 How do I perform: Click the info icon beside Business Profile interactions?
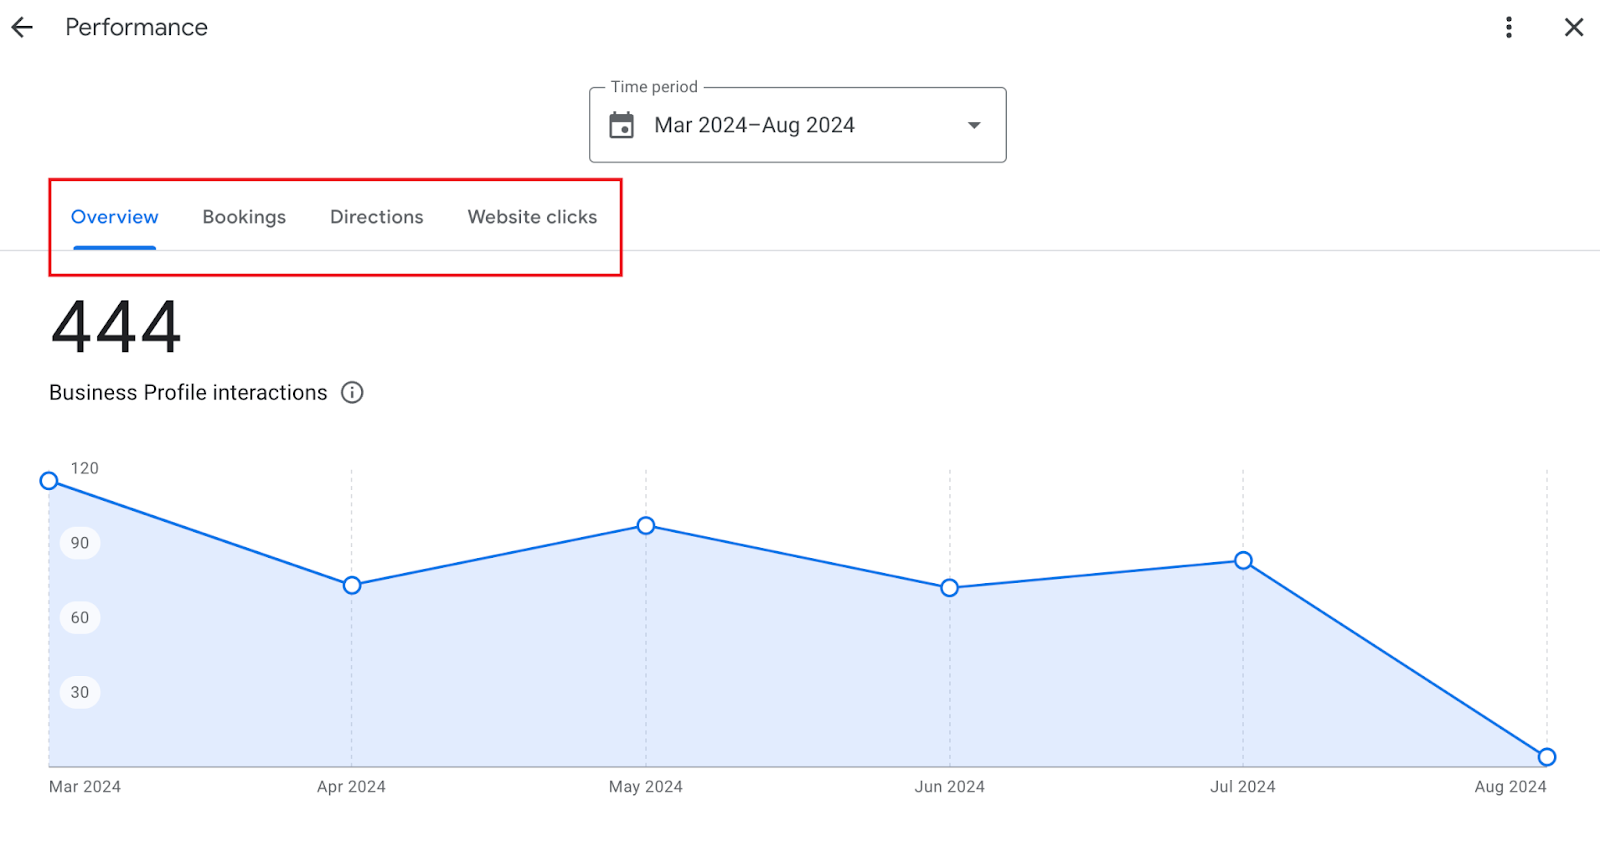coord(352,392)
